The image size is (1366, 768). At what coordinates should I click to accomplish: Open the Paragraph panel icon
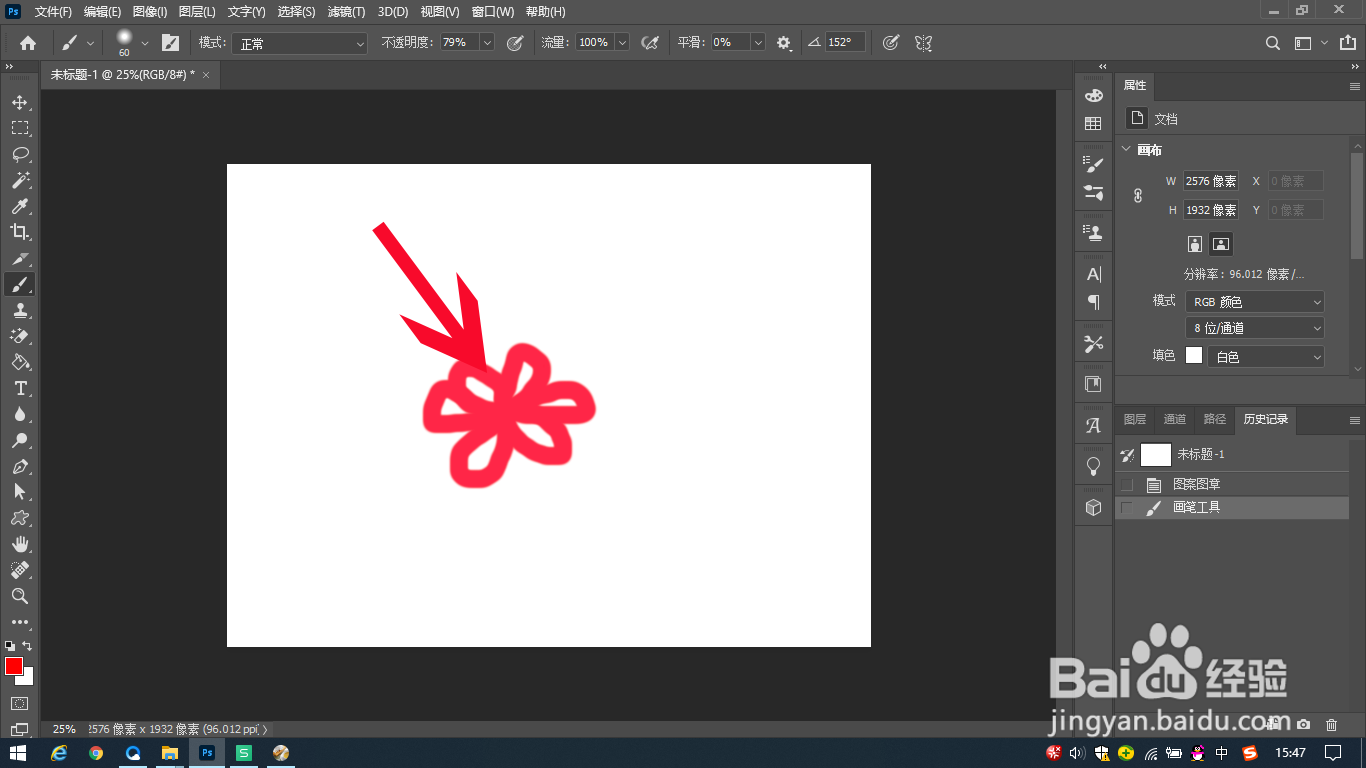point(1093,302)
